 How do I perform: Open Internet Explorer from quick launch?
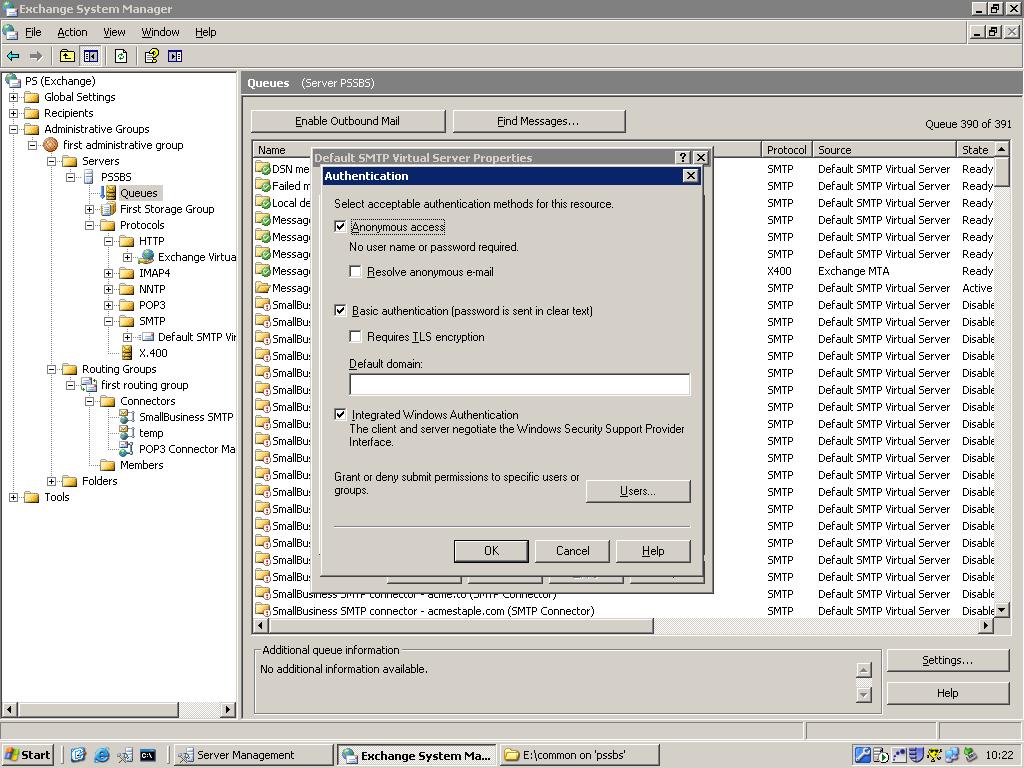coord(102,755)
